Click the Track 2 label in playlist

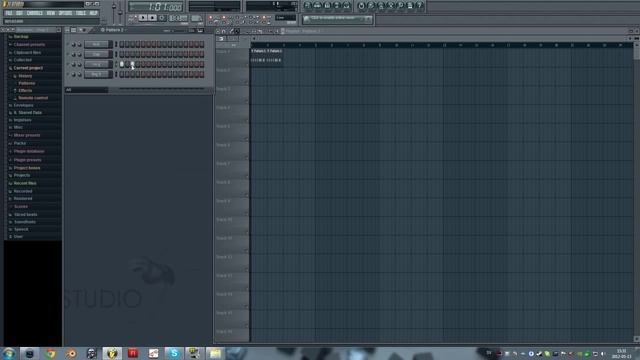point(223,70)
